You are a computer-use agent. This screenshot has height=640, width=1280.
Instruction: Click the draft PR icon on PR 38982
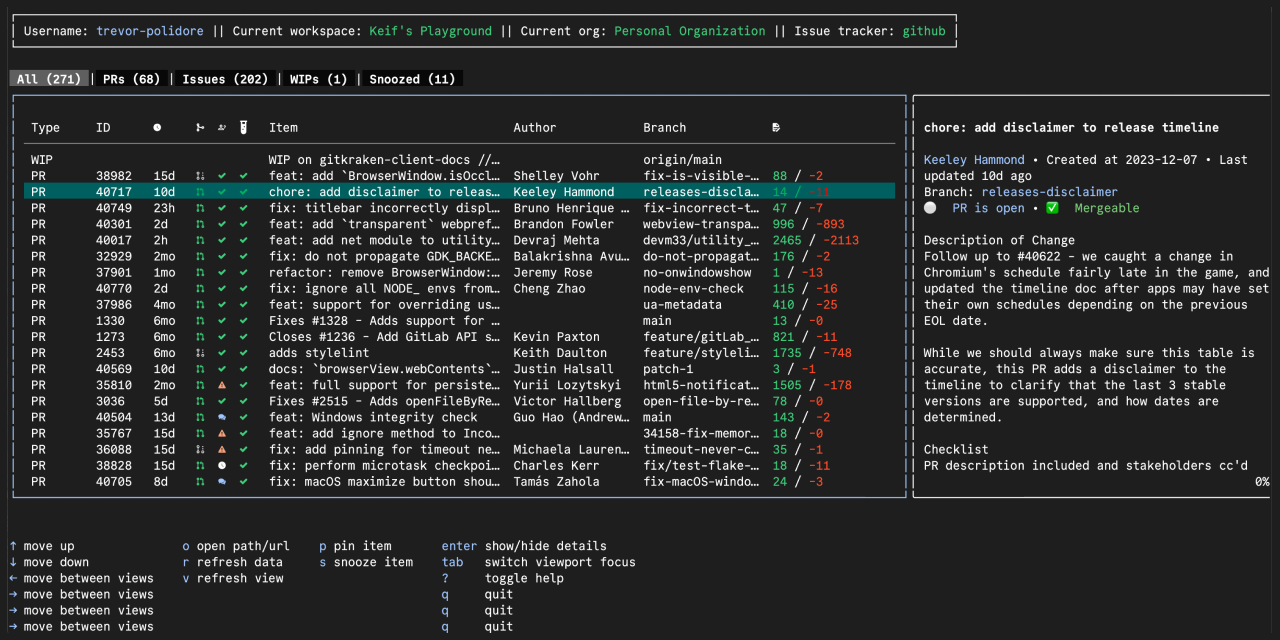point(200,176)
